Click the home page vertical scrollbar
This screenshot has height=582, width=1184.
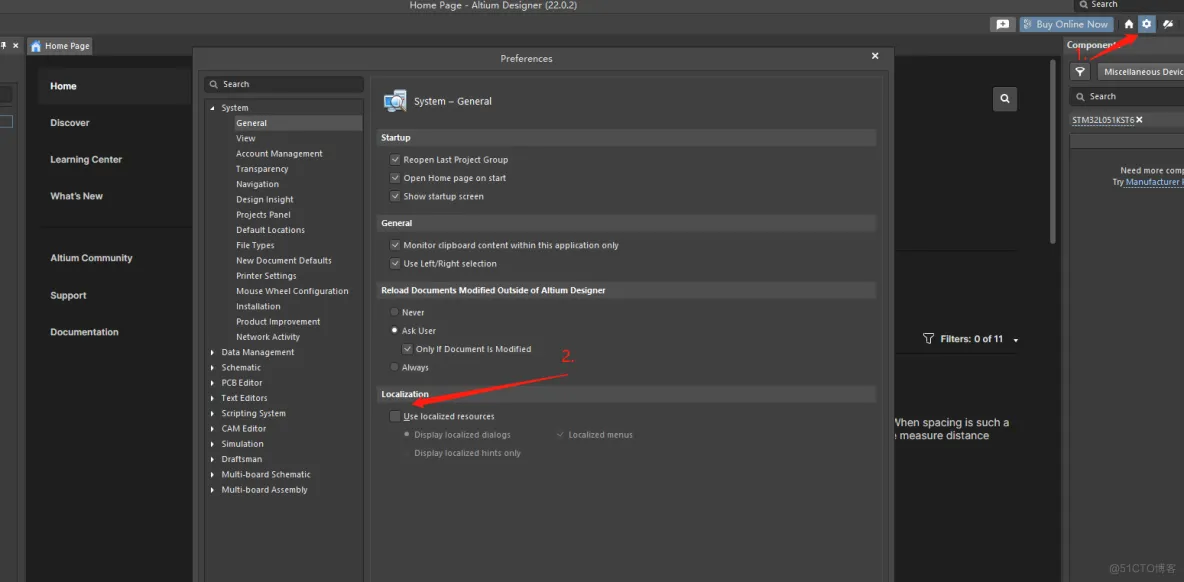coord(1053,151)
